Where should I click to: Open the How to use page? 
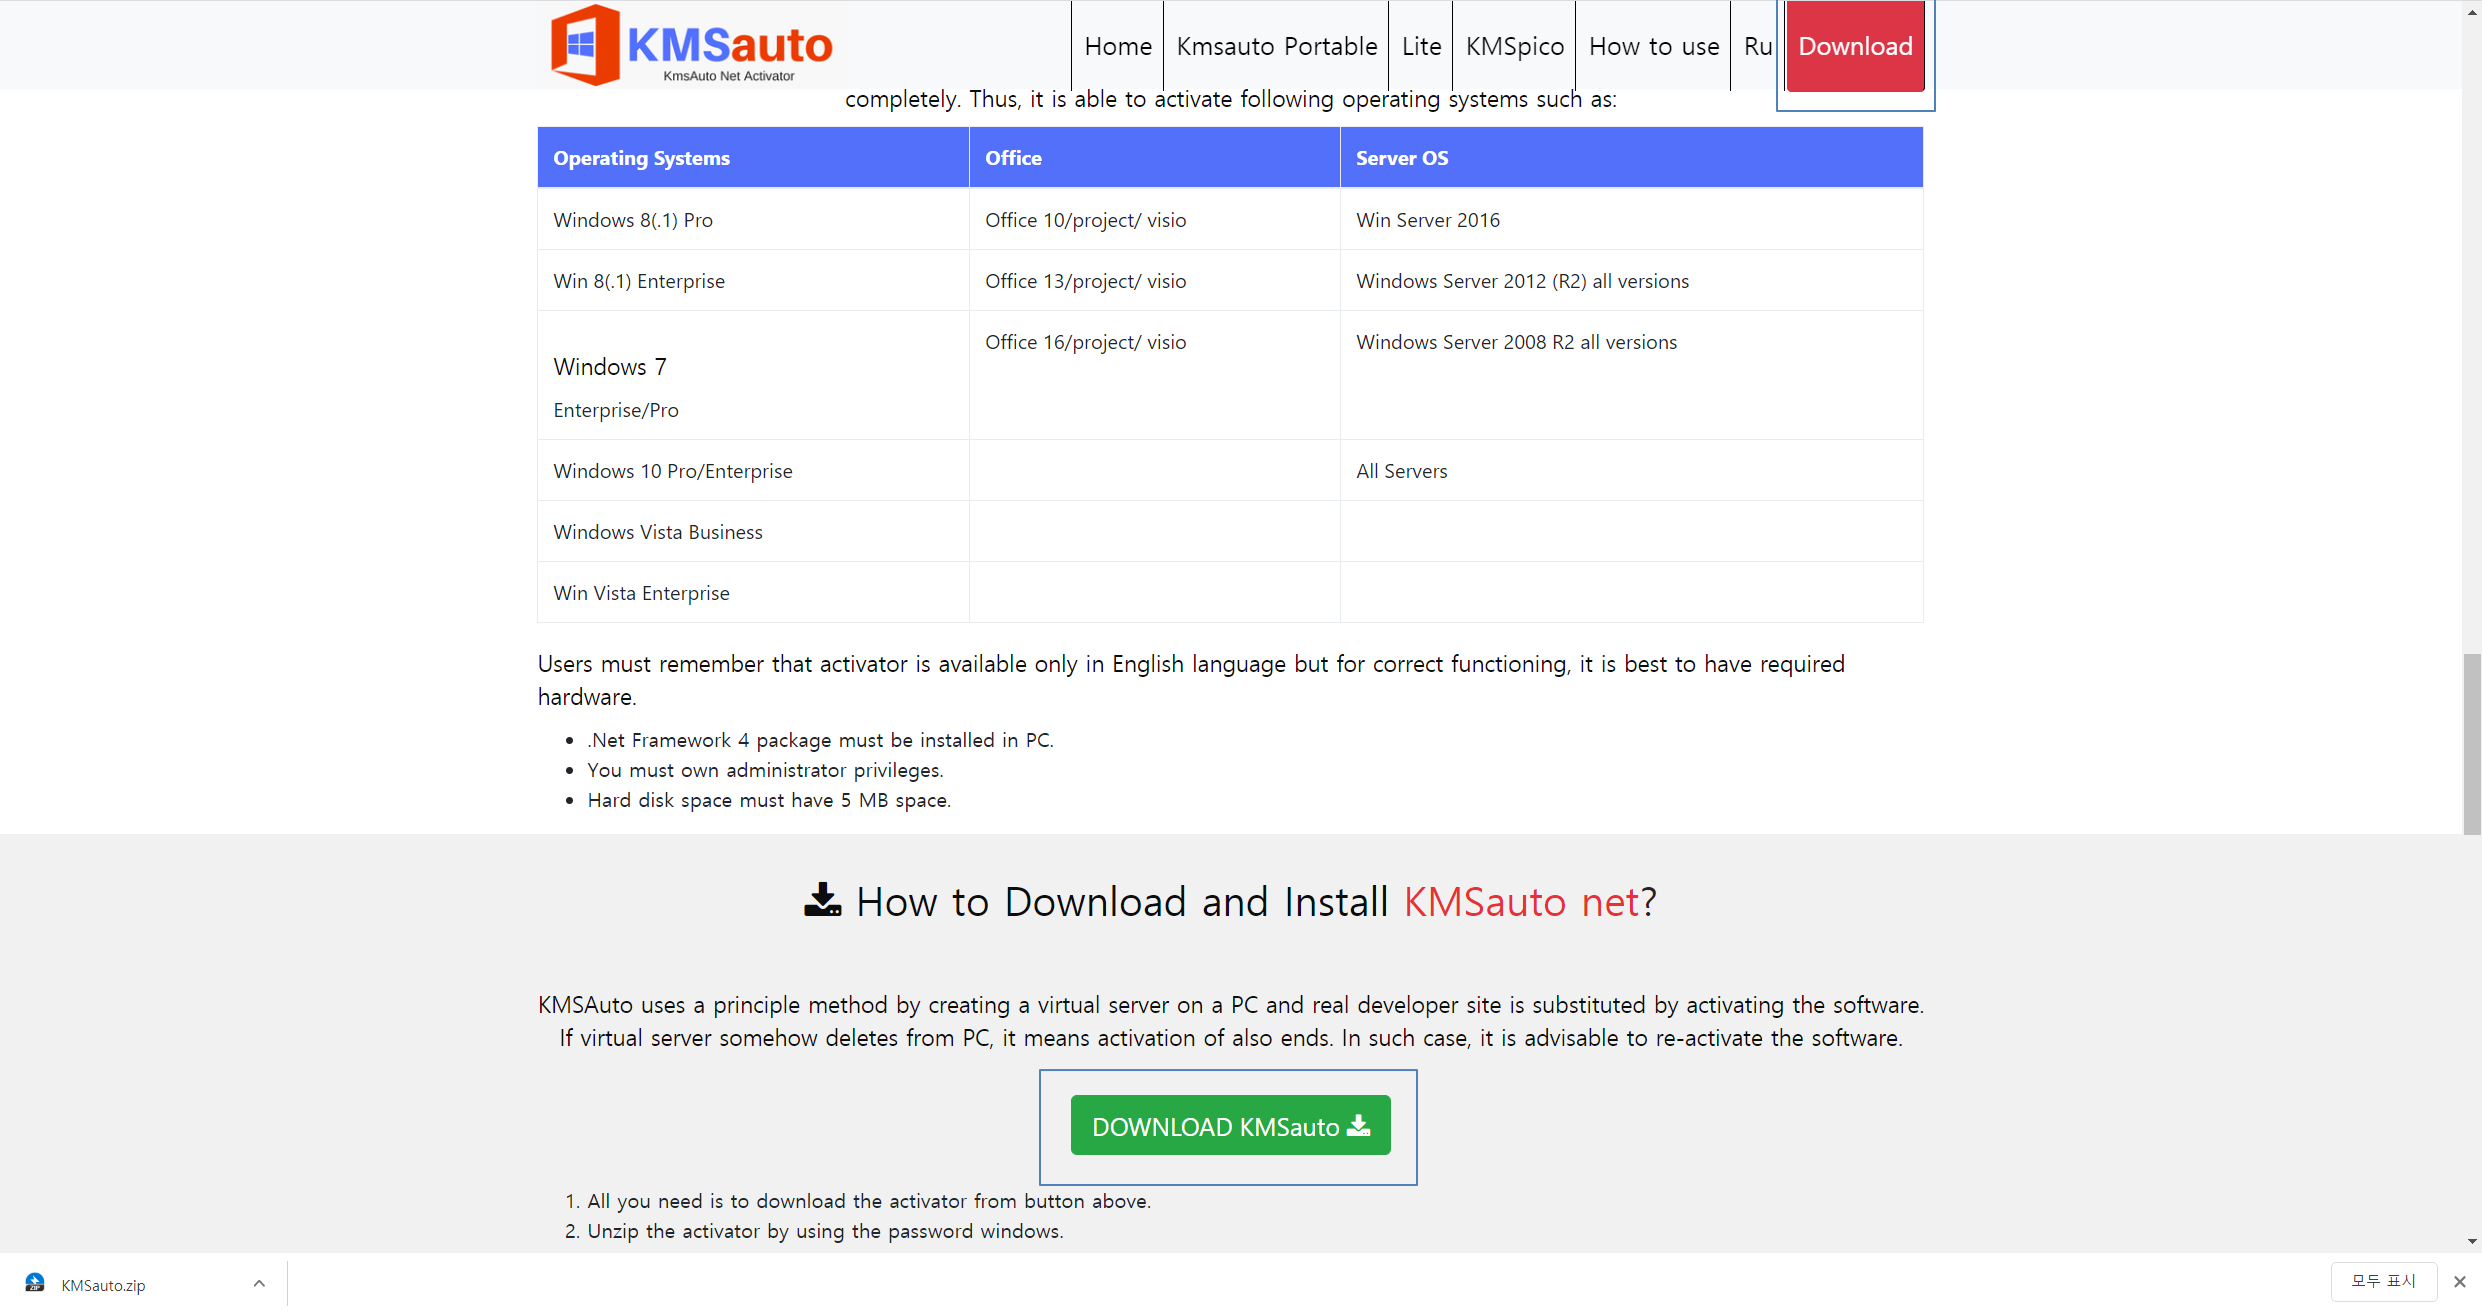click(1653, 46)
